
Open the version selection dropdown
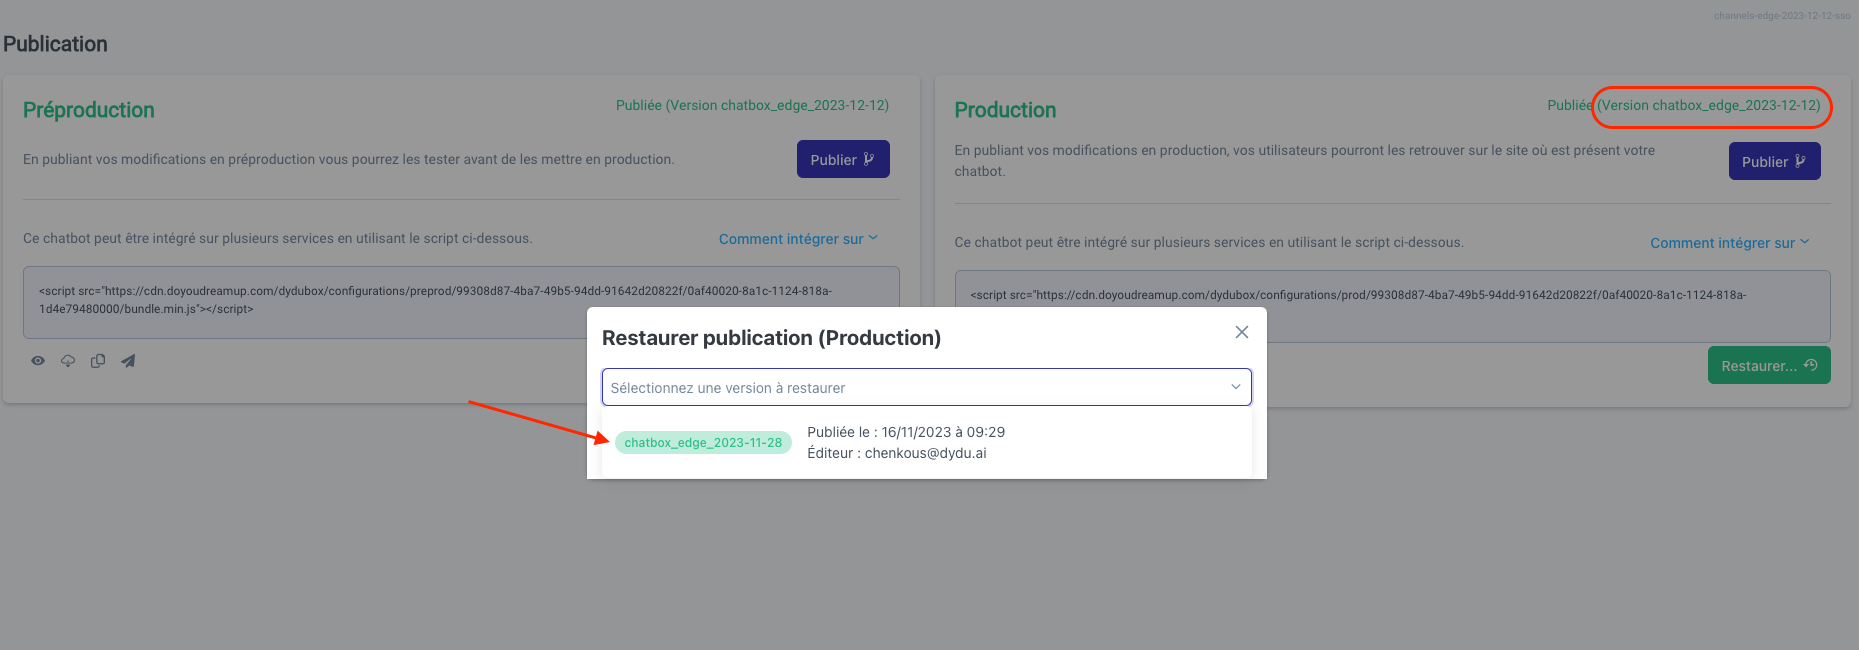tap(927, 387)
